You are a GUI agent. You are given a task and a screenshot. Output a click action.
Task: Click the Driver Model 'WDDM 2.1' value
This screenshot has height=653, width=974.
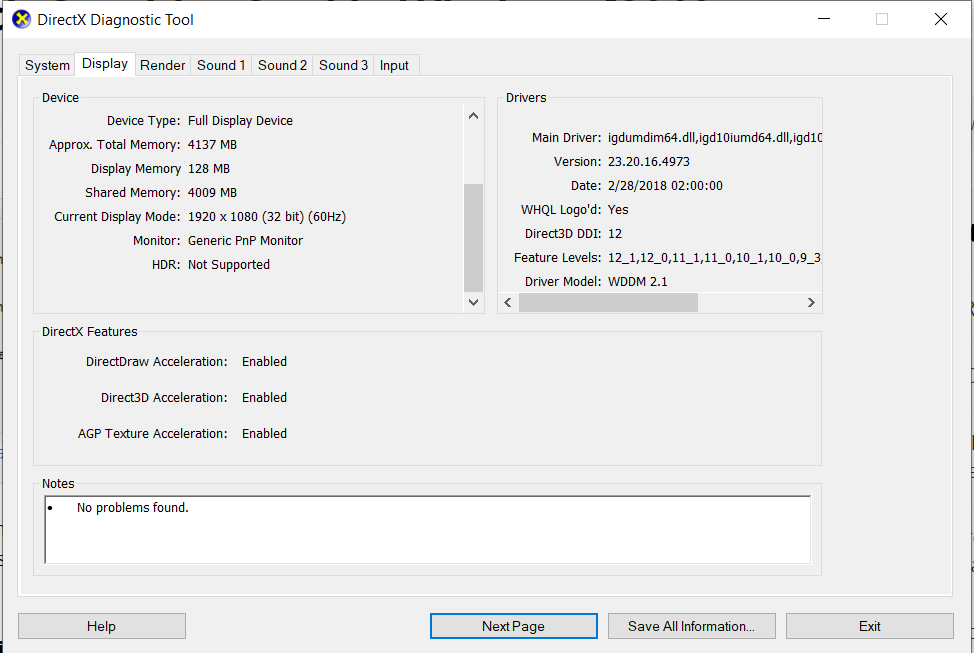click(x=637, y=281)
